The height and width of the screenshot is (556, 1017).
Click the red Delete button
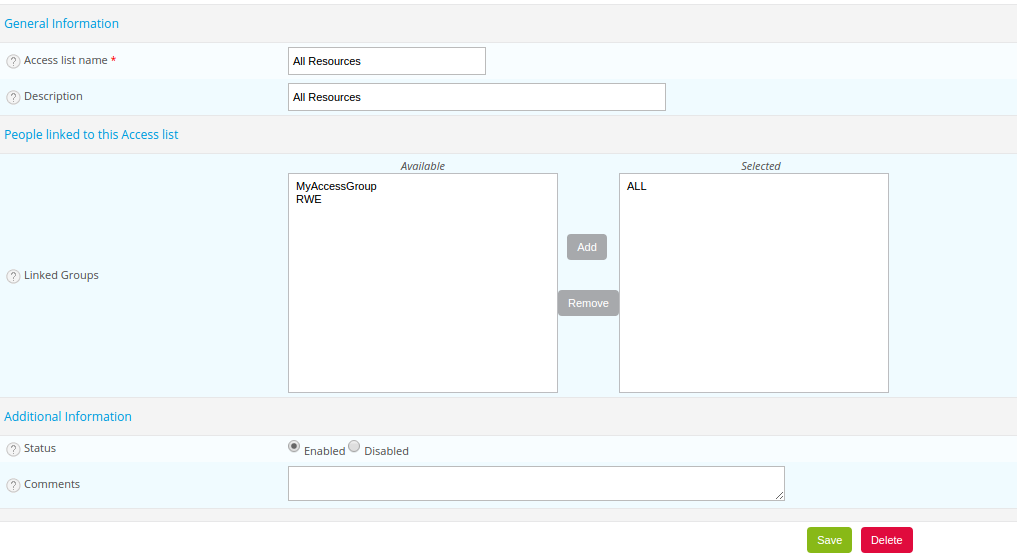(887, 540)
